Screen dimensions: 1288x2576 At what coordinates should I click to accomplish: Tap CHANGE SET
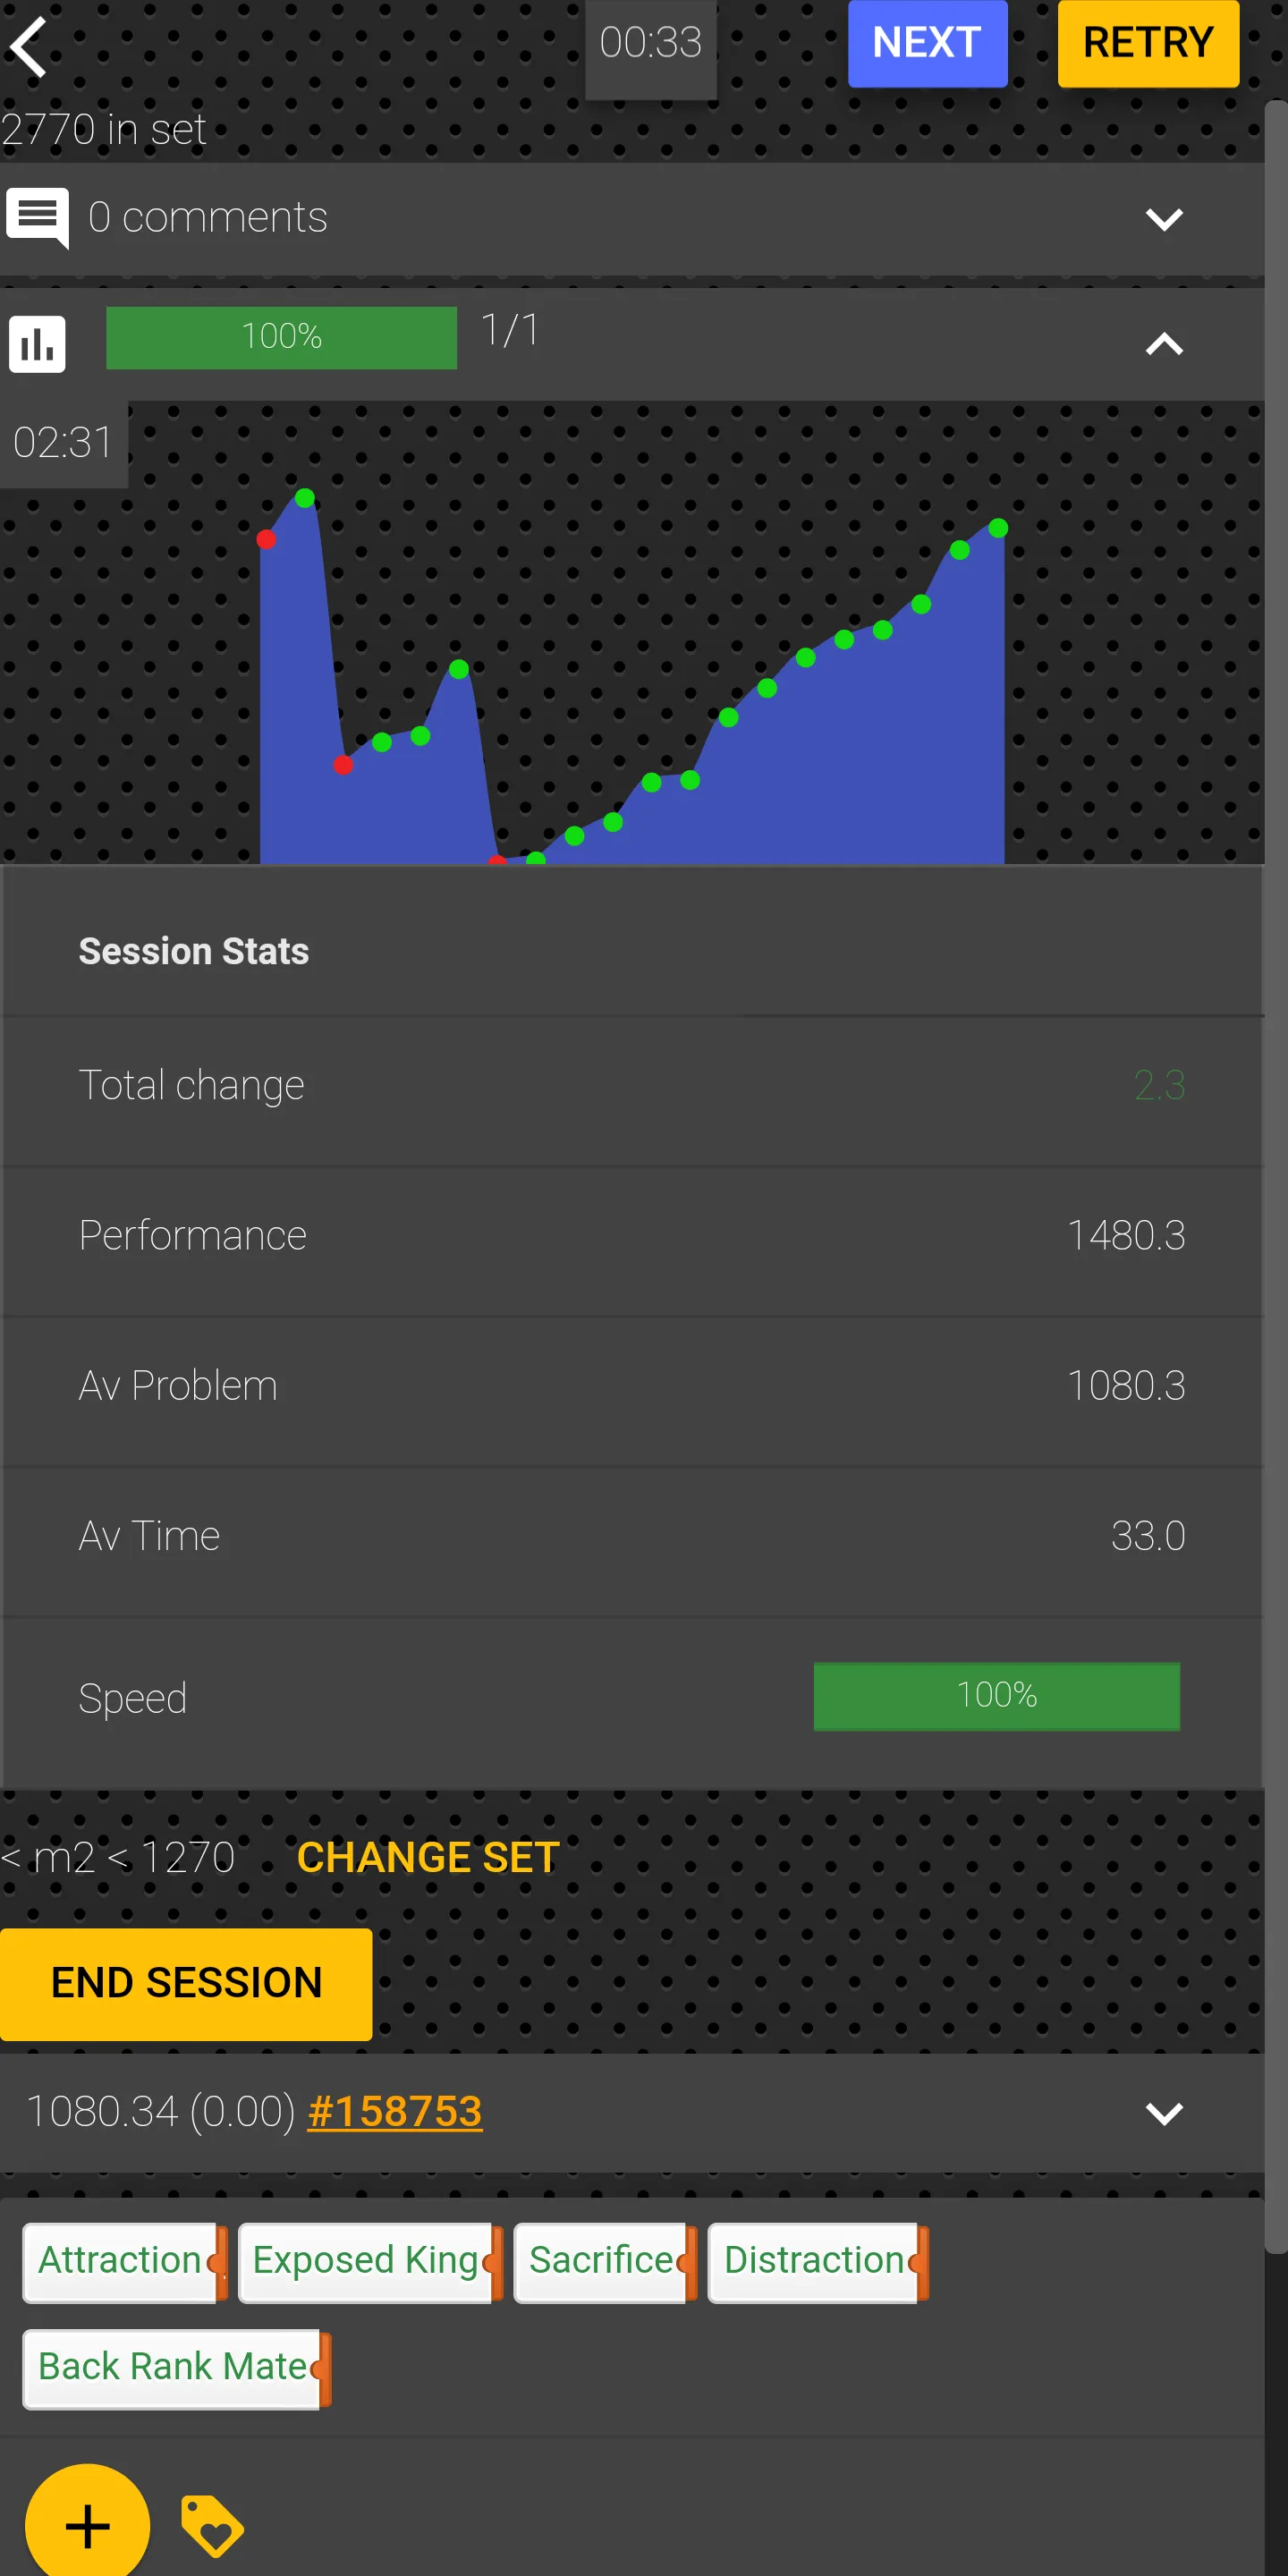point(428,1857)
